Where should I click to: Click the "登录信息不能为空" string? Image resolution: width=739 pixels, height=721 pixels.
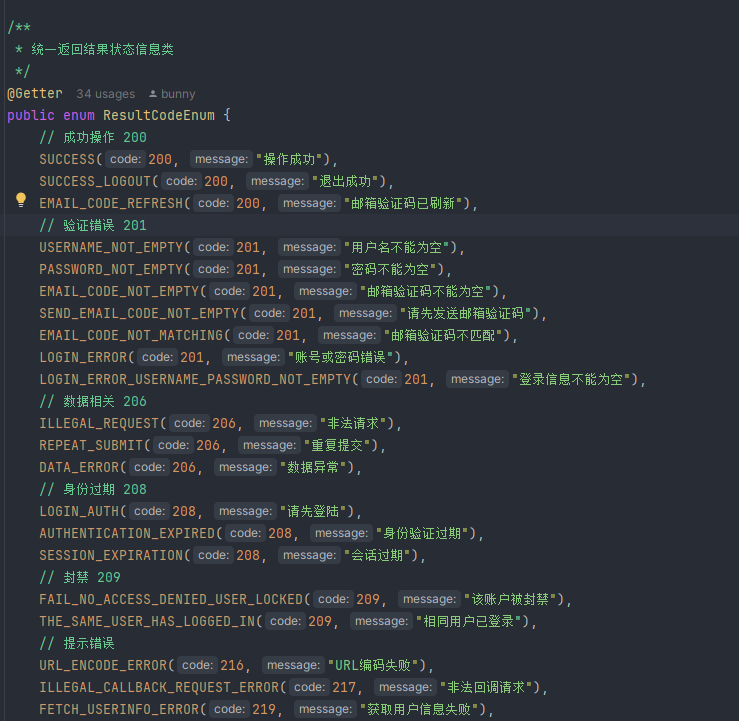pyautogui.click(x=571, y=379)
